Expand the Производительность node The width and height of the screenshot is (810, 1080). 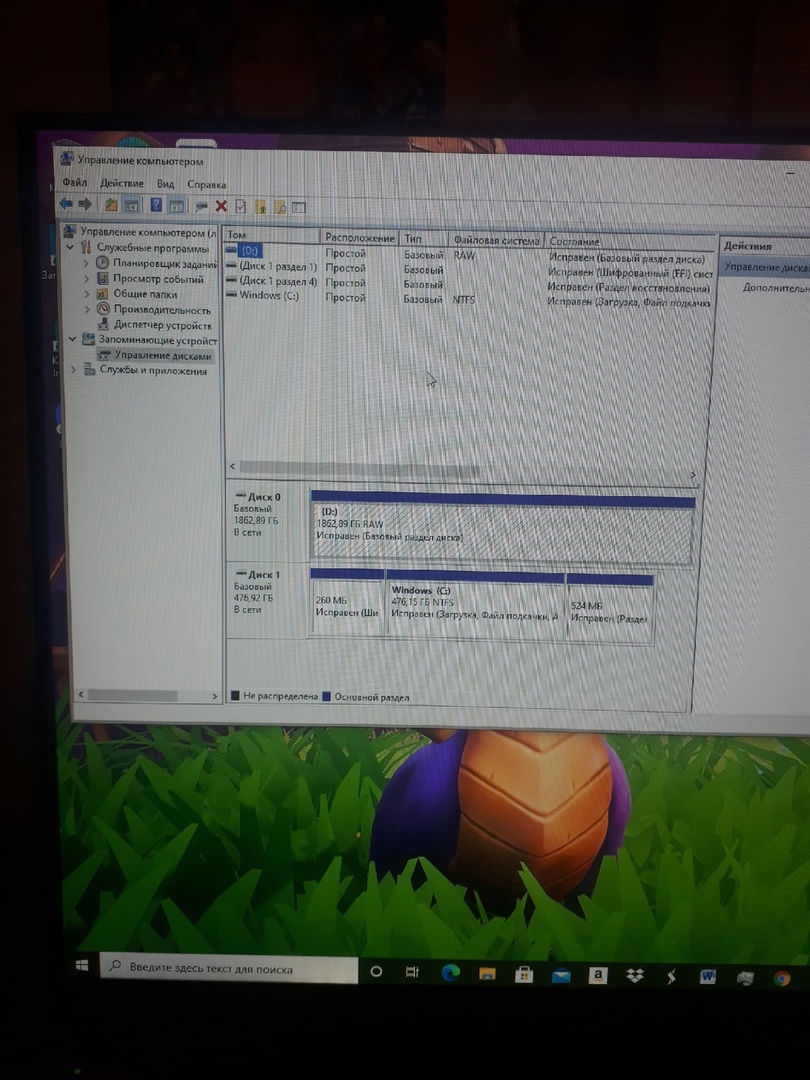(x=86, y=309)
